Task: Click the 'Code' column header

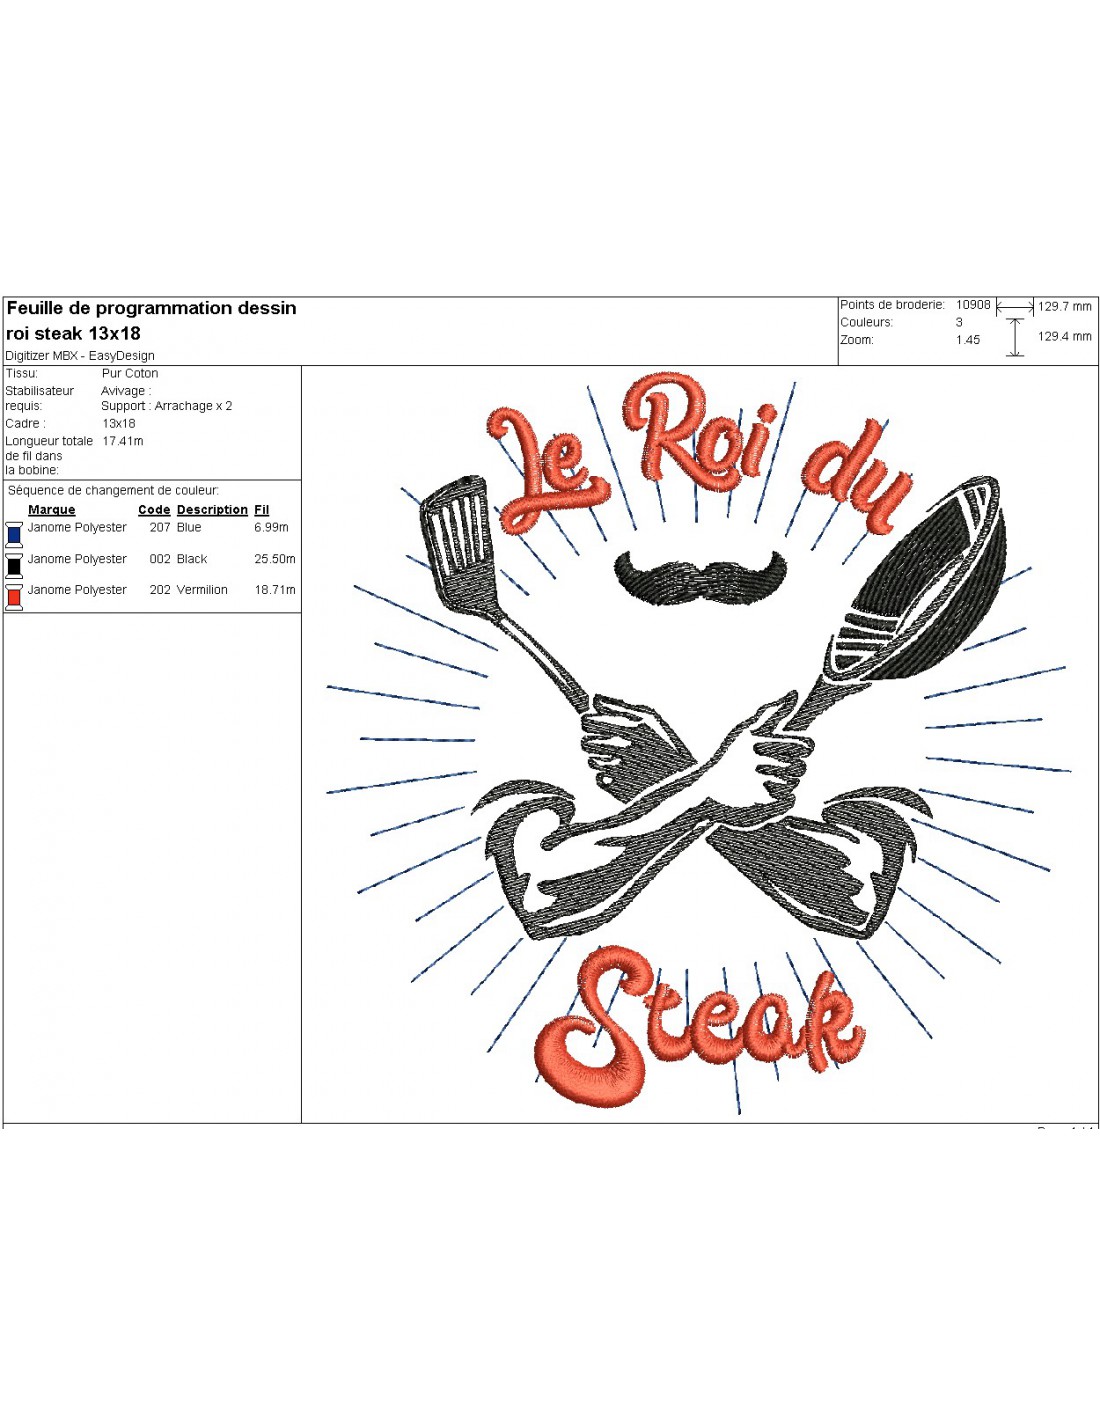Action: [x=154, y=510]
